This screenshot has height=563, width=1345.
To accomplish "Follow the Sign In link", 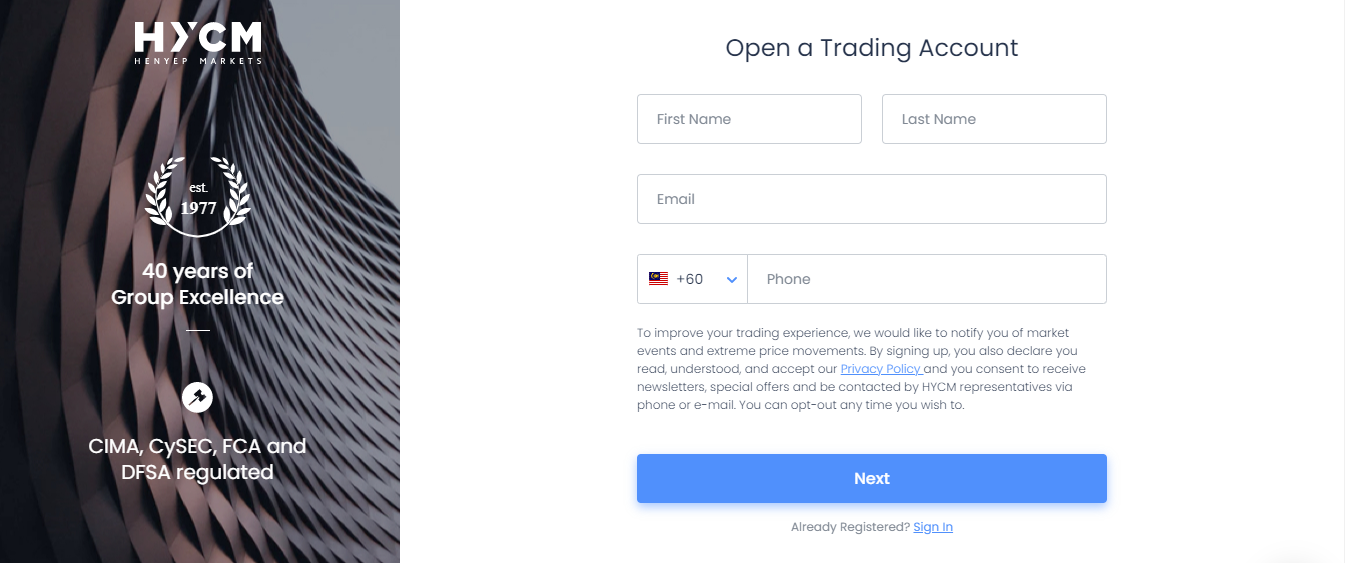I will [933, 527].
